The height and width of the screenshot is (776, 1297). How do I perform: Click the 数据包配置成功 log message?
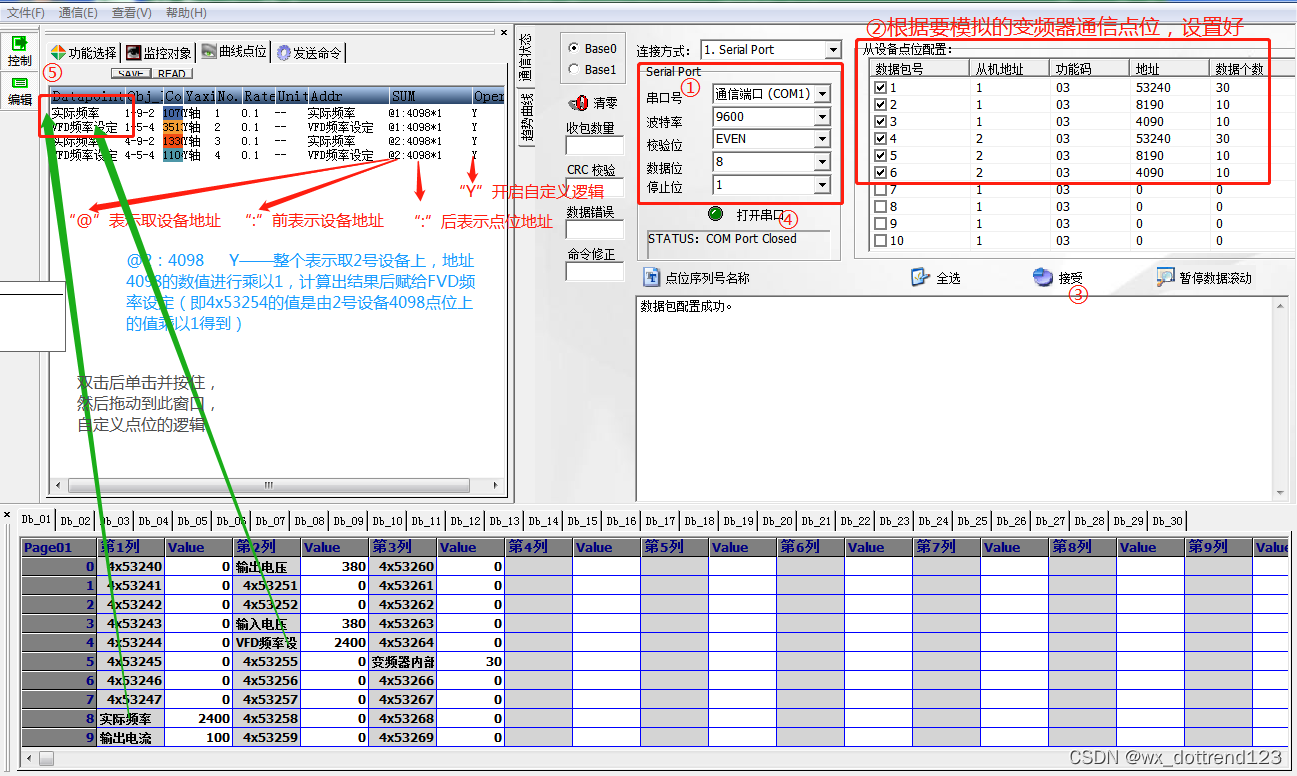(x=686, y=306)
